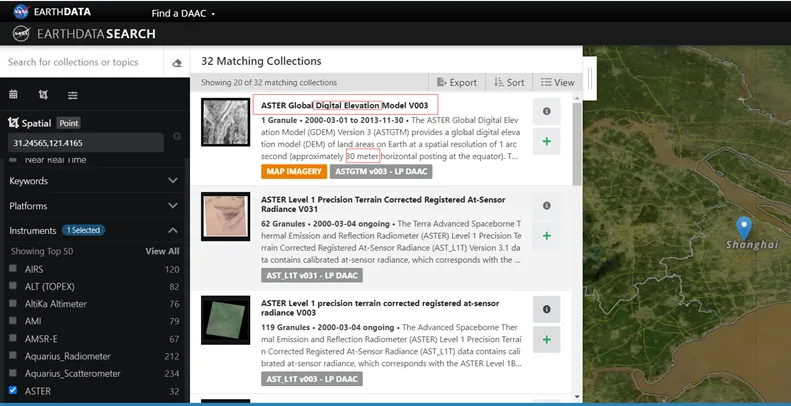Show info for ASTER Global Digital Elevation Model
This screenshot has height=406, width=791.
point(546,111)
